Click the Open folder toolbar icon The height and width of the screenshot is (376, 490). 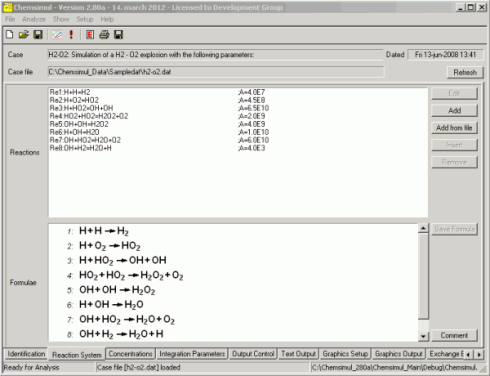[x=23, y=34]
